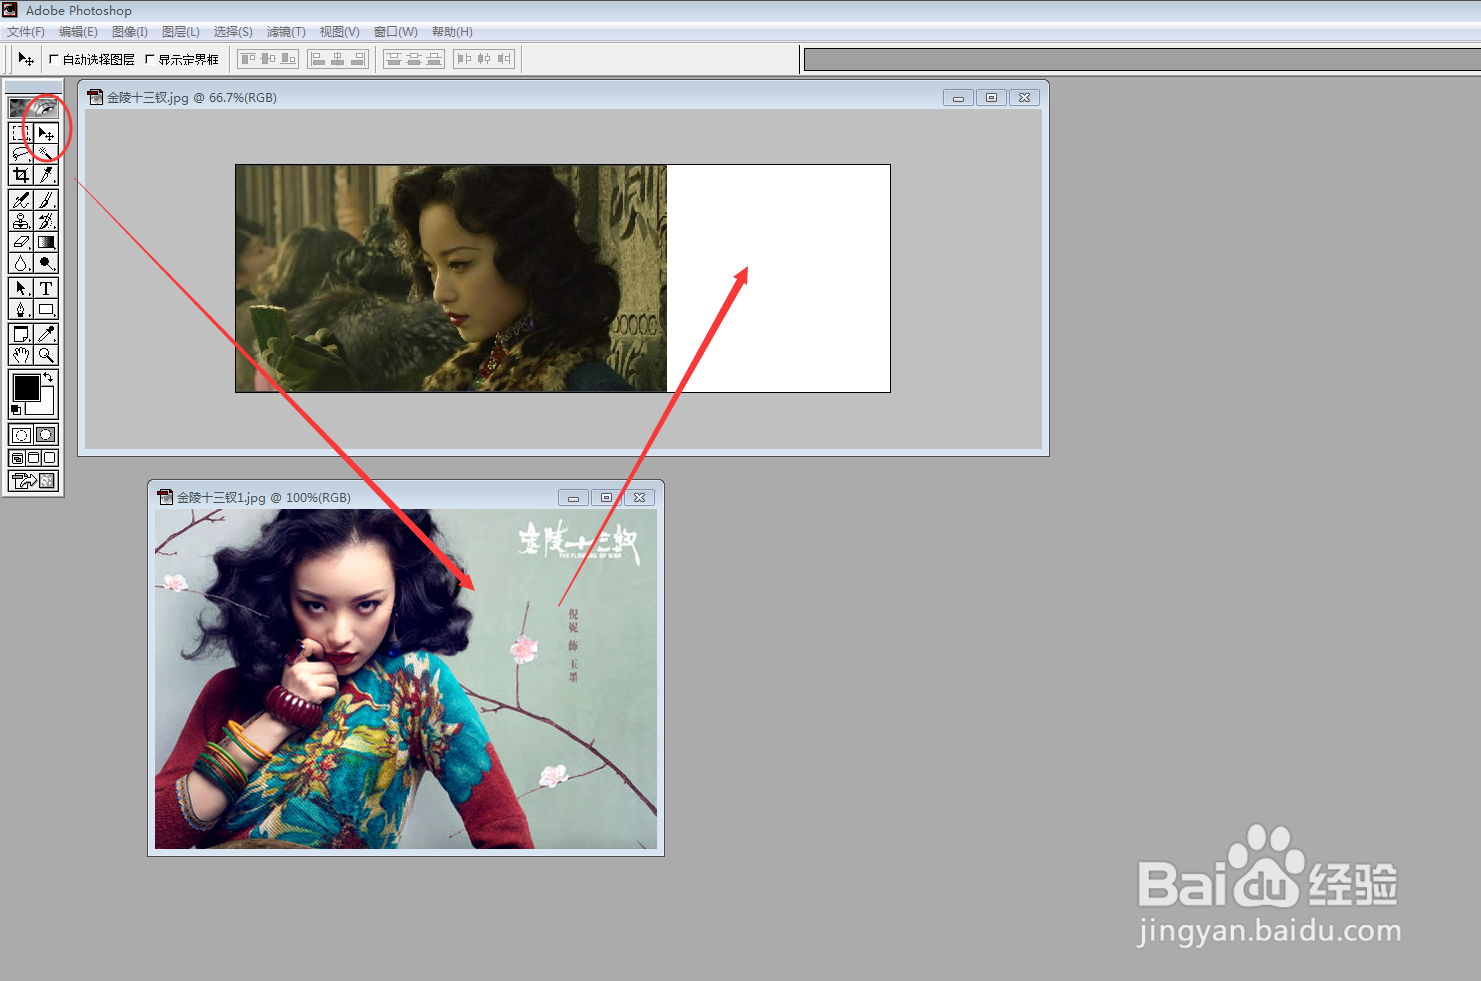Click the switch foreground/background colors arrow
The image size is (1481, 981).
(49, 377)
